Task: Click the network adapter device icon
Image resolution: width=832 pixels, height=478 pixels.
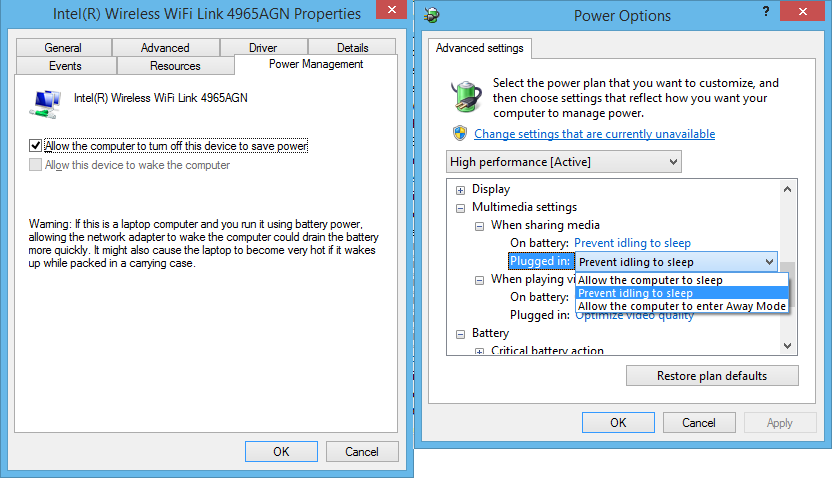Action: (45, 104)
